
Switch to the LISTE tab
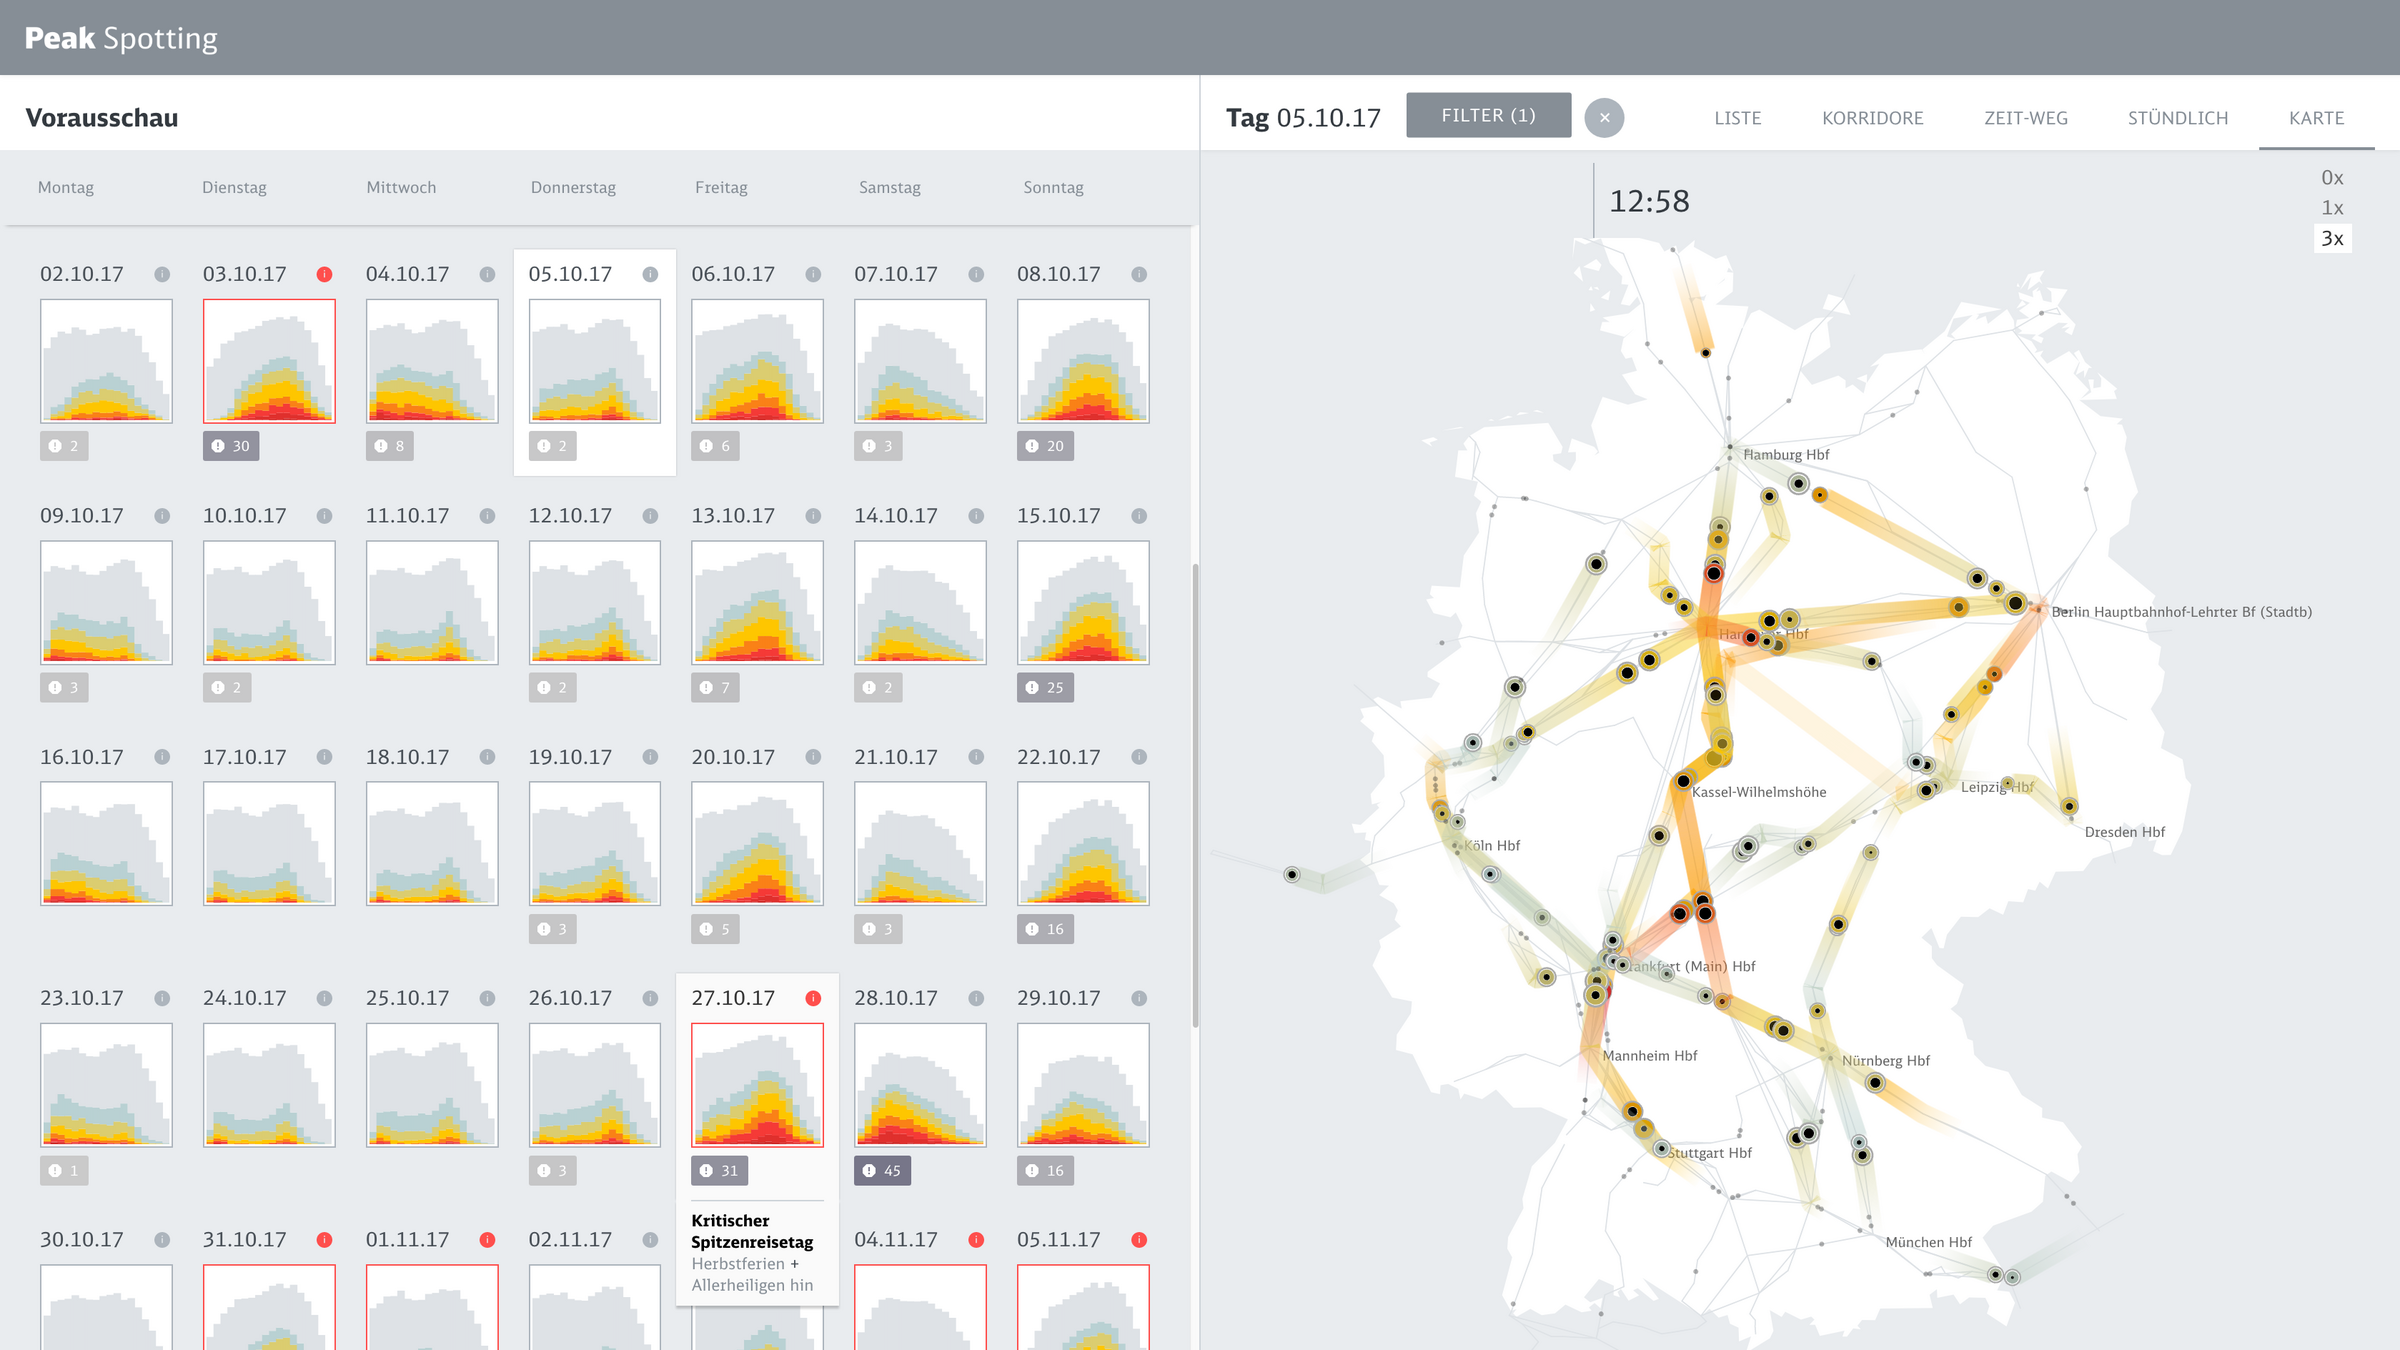[1737, 118]
